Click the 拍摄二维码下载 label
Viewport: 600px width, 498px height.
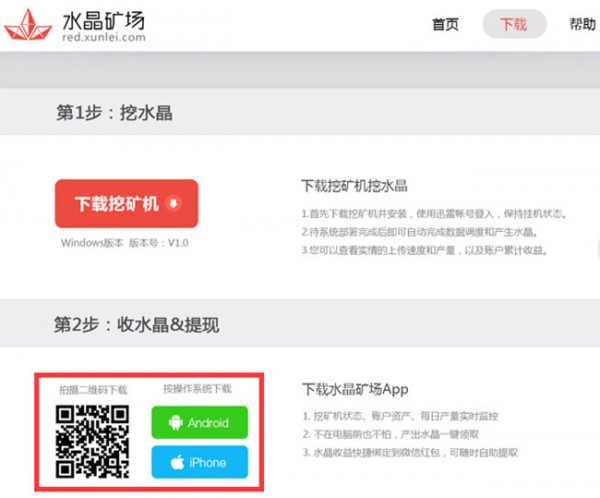(x=93, y=390)
